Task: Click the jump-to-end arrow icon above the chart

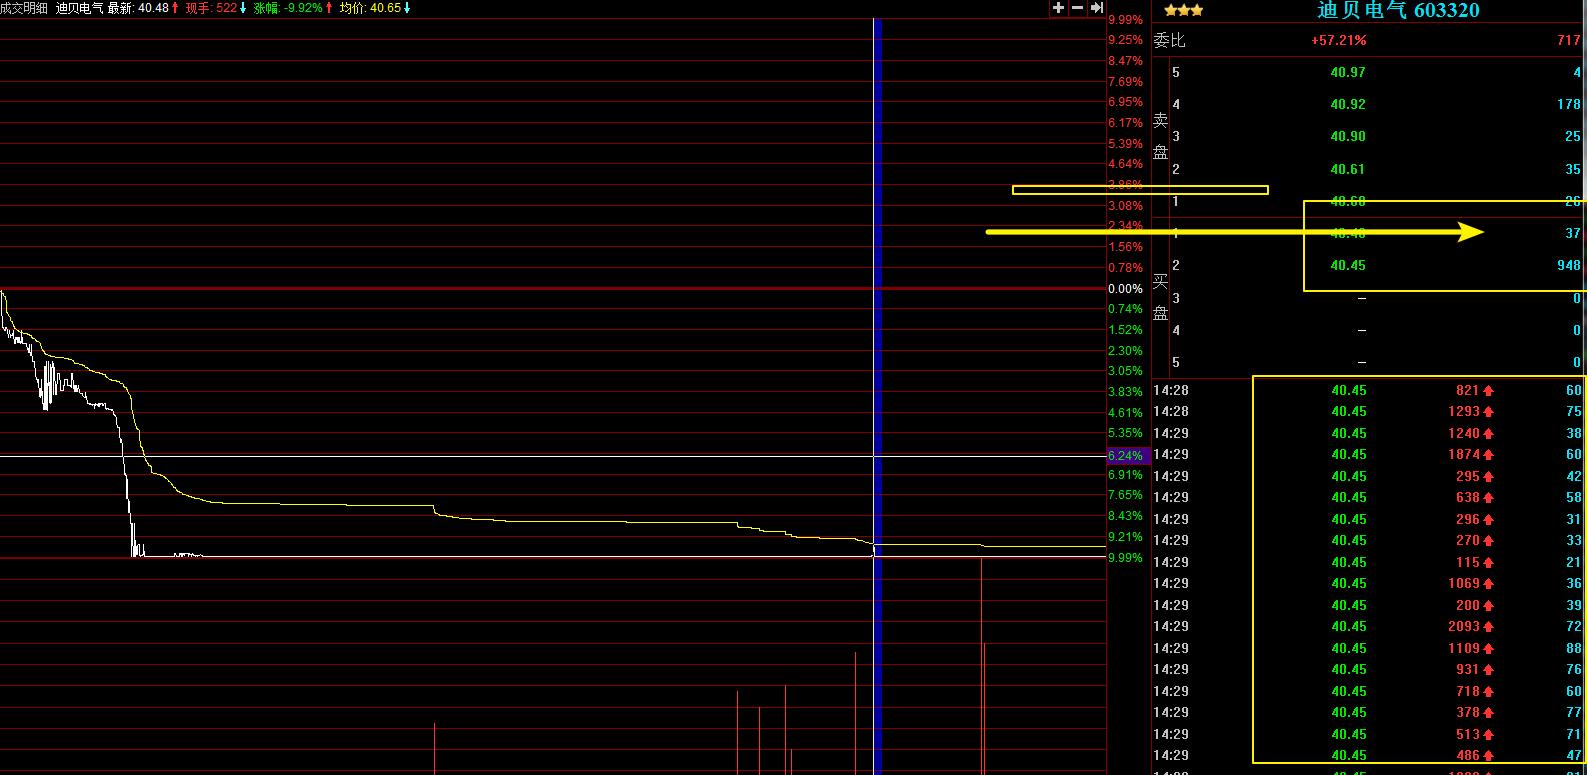Action: pos(1096,8)
